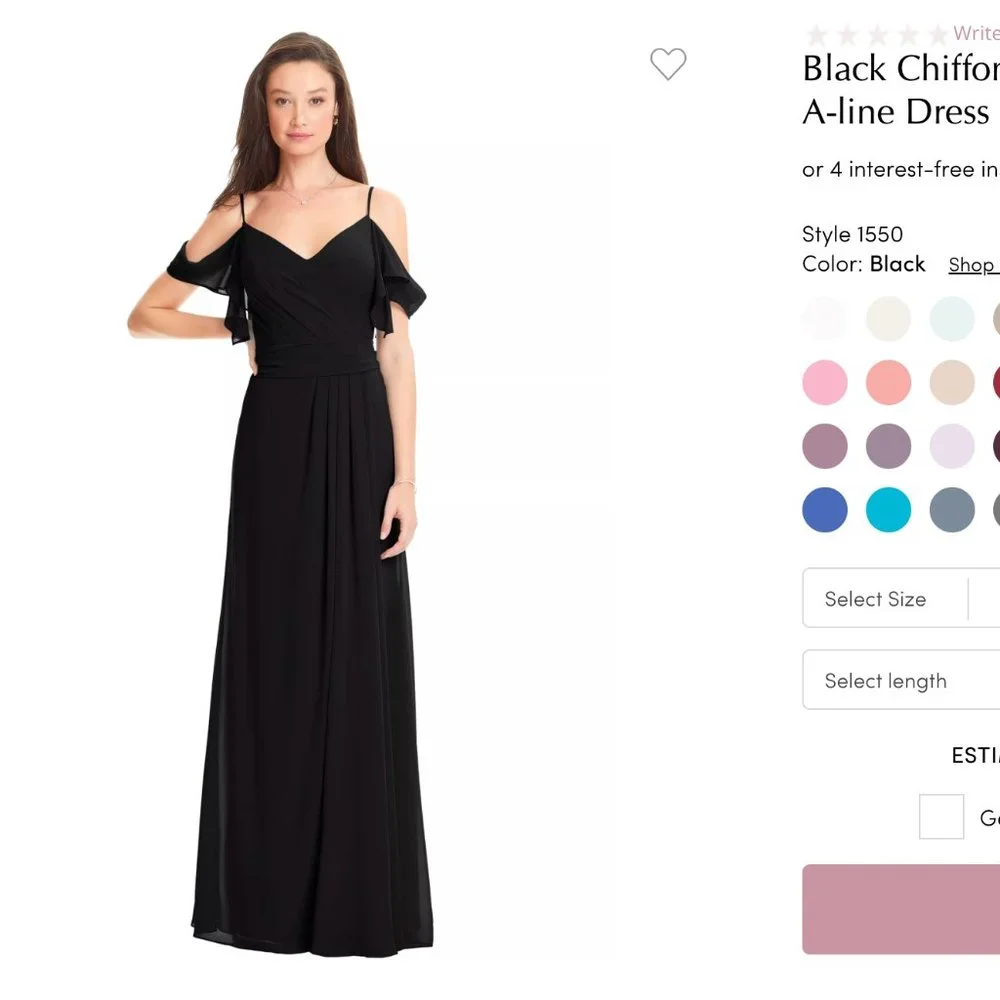Select the ivory cream color swatch

coord(889,319)
